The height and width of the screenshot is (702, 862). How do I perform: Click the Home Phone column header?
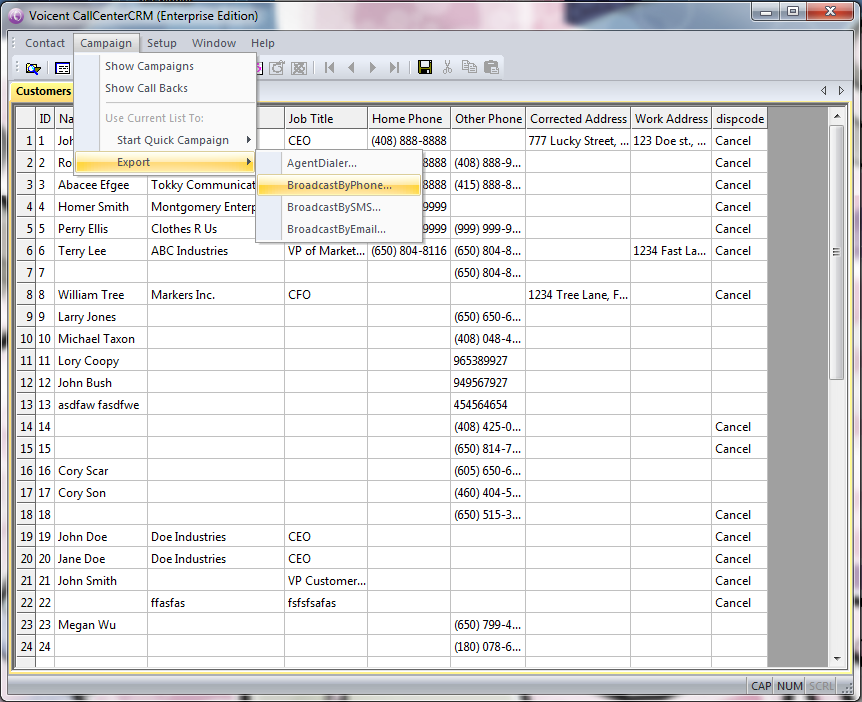click(409, 119)
